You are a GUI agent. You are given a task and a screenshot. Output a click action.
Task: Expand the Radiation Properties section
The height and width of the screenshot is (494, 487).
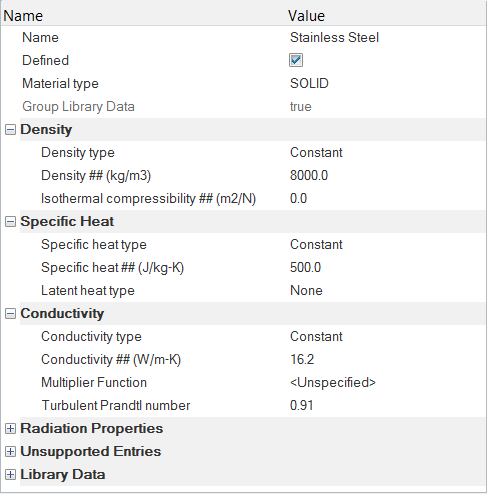[x=10, y=429]
